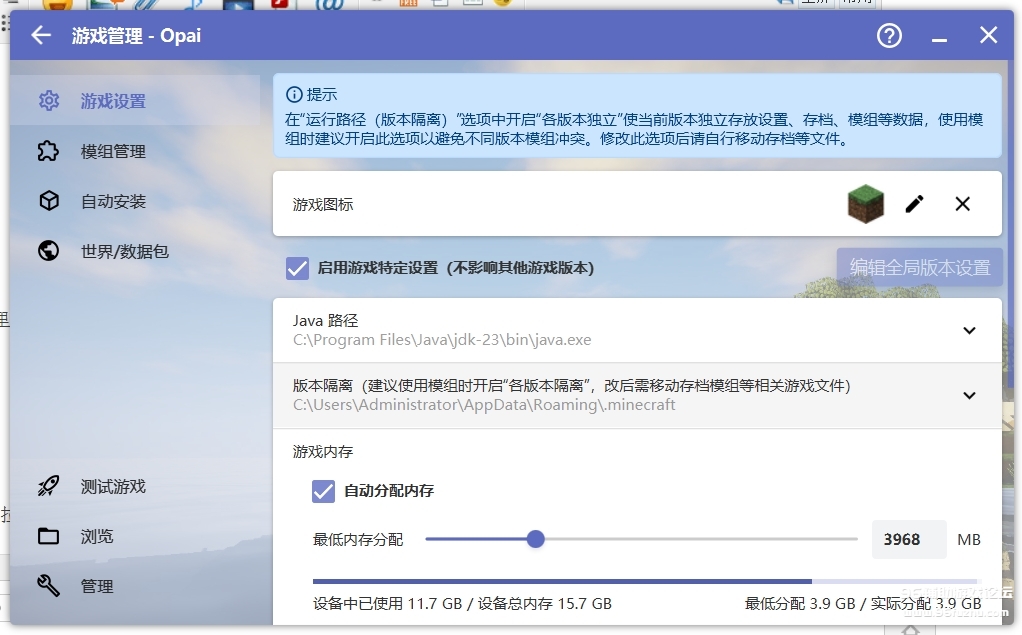
Task: Expand the Java 路径 section
Action: [x=968, y=331]
